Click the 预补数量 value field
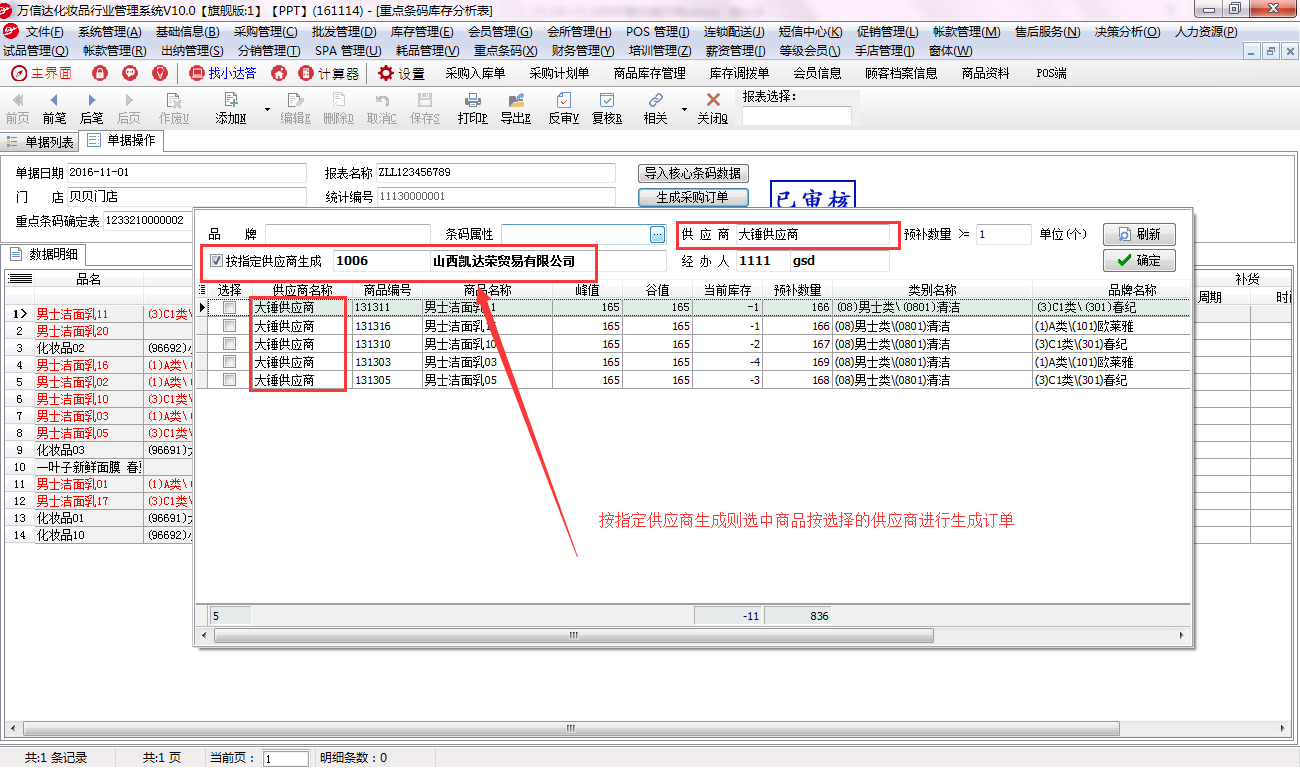This screenshot has height=768, width=1300. coord(1003,234)
